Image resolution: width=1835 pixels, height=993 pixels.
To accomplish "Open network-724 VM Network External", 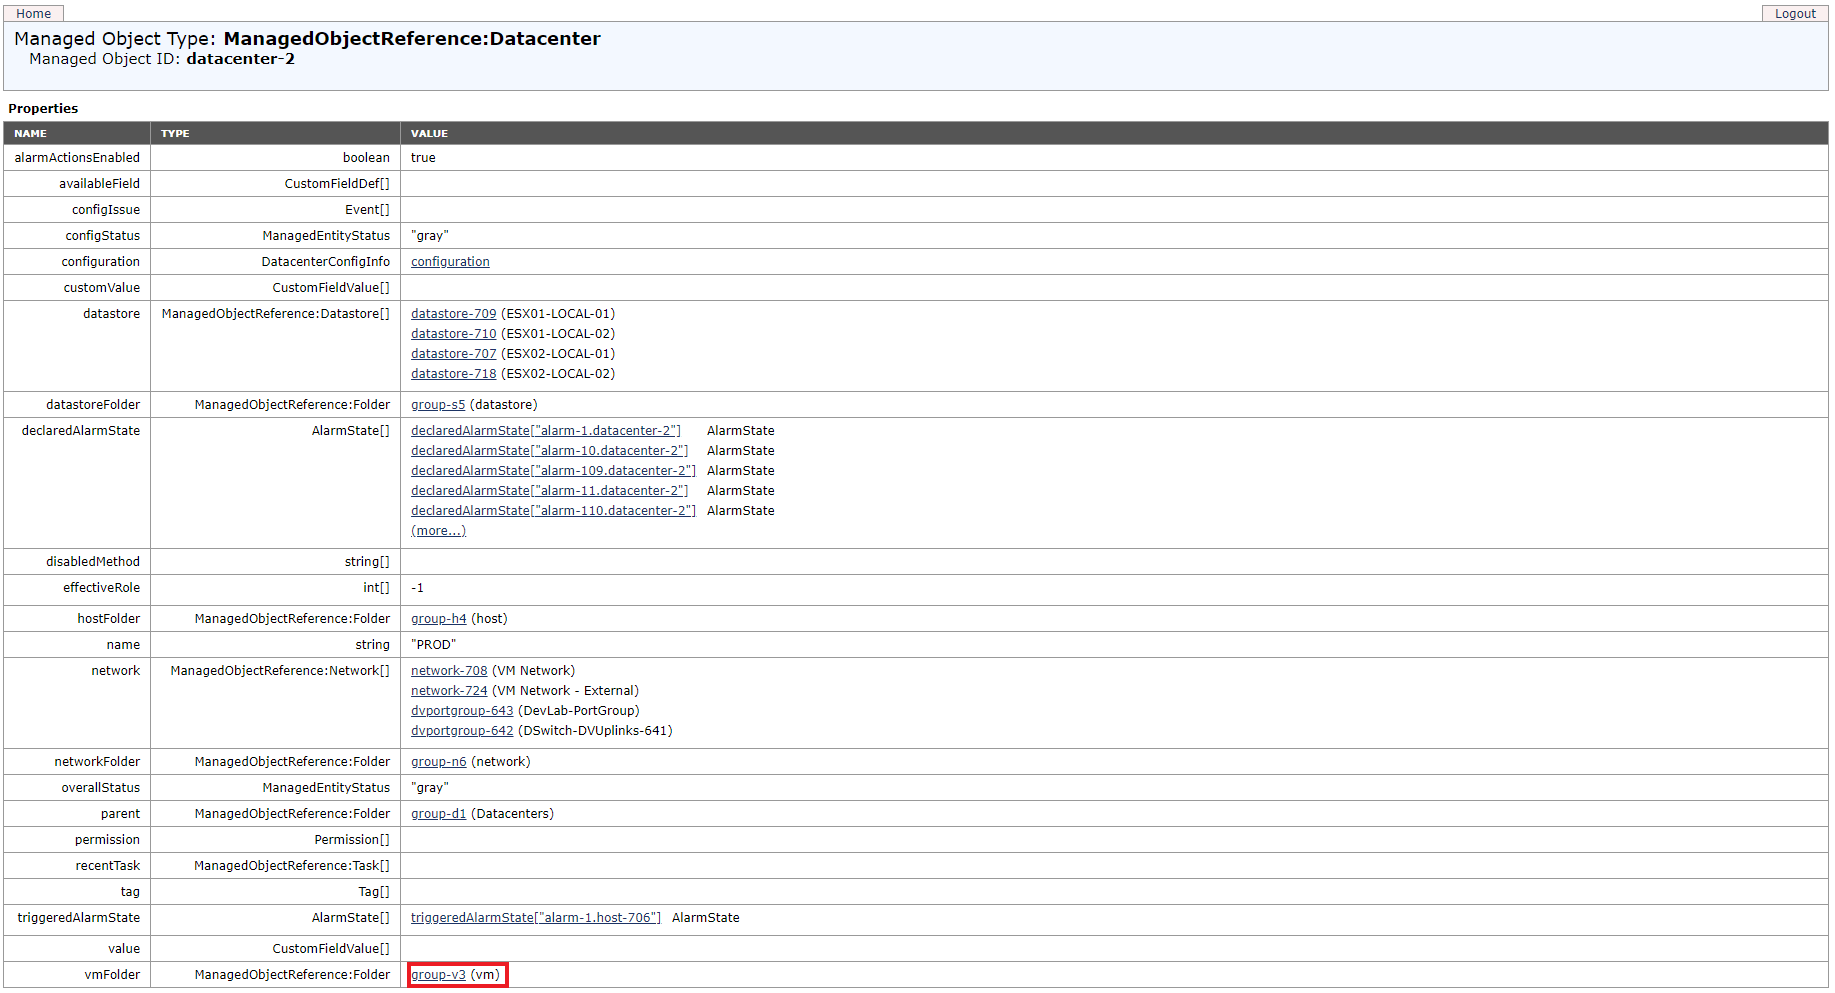I will click(x=448, y=690).
